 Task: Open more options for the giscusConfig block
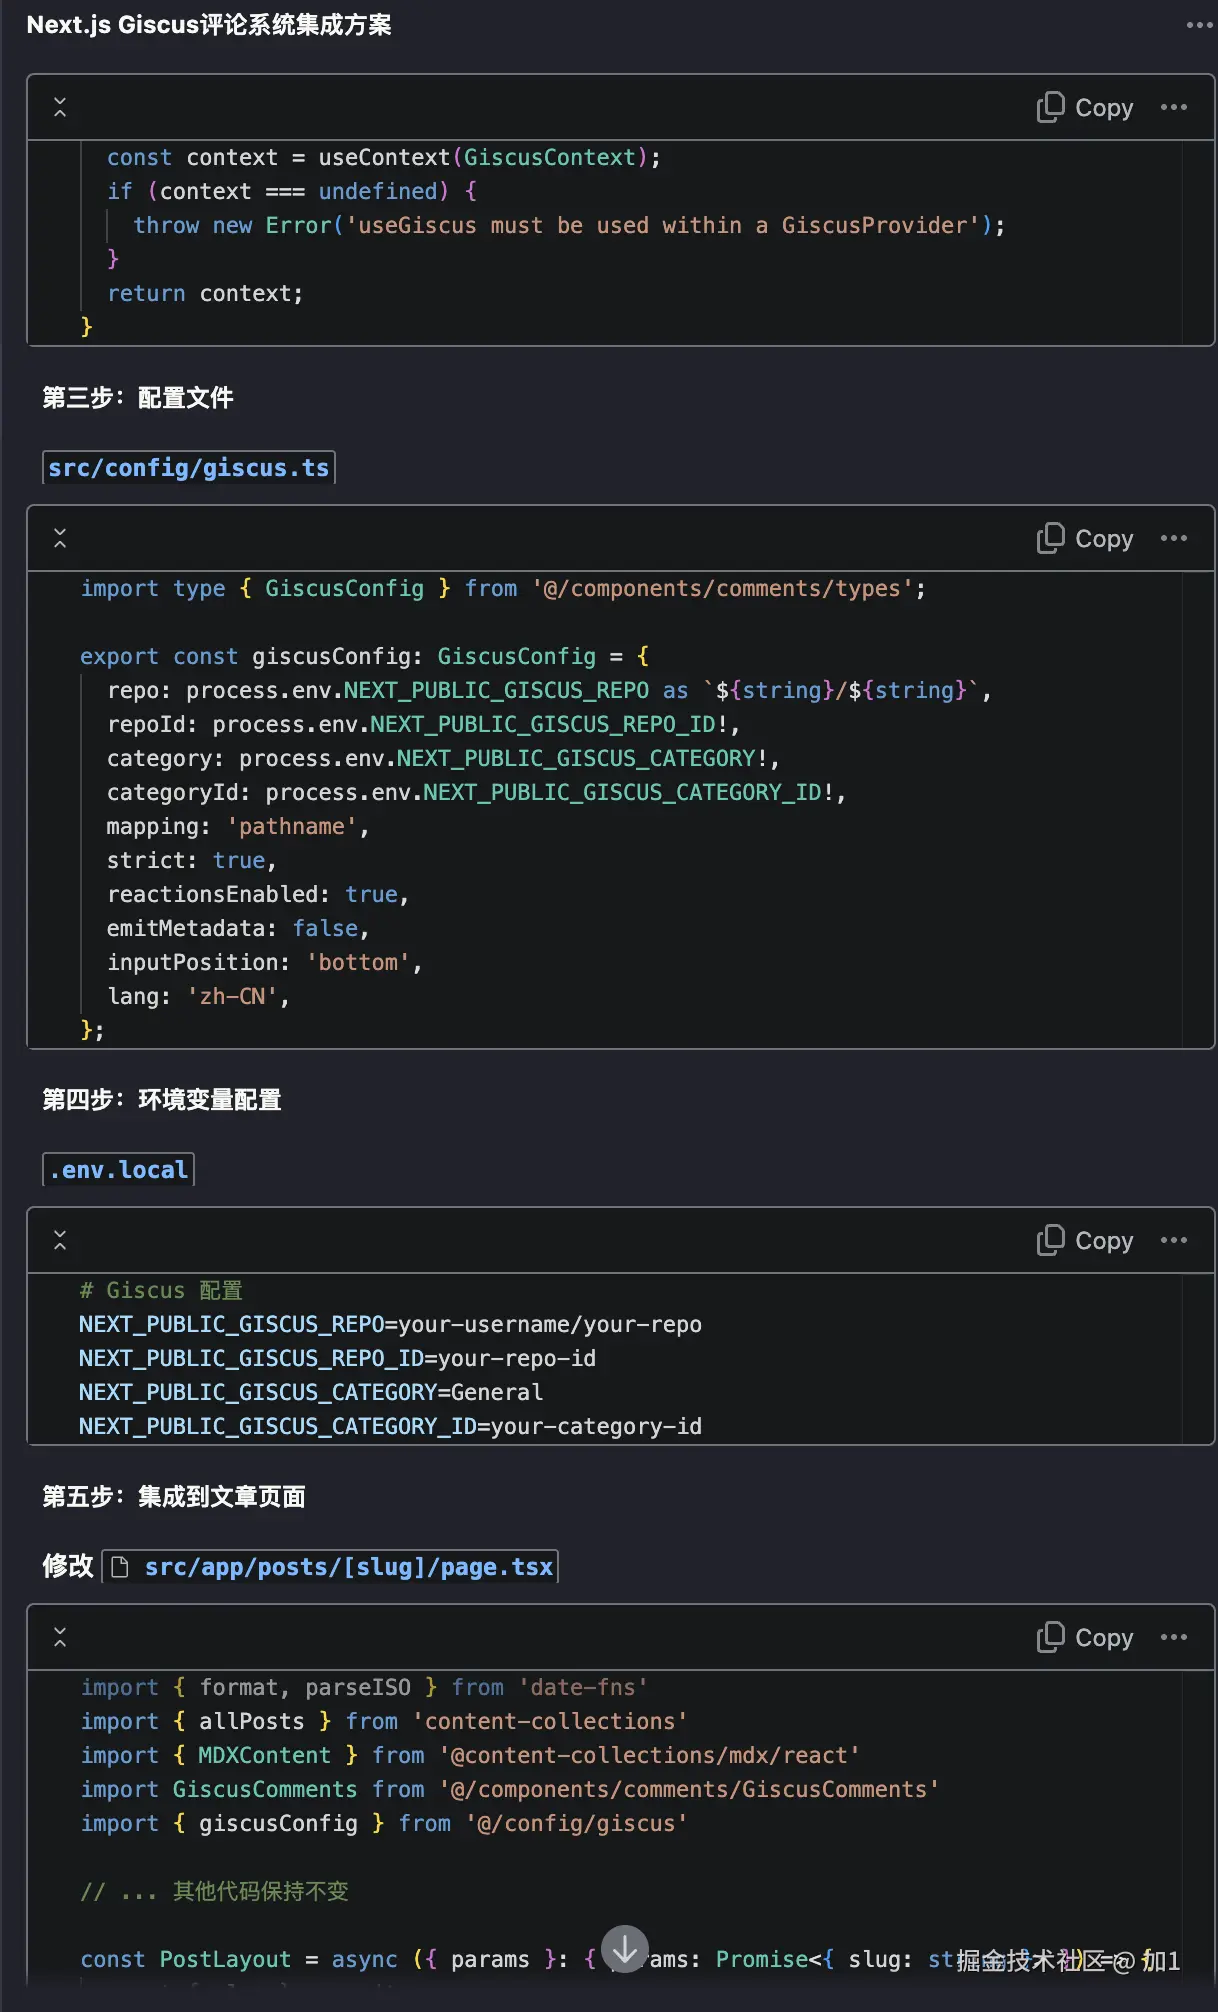pyautogui.click(x=1174, y=539)
